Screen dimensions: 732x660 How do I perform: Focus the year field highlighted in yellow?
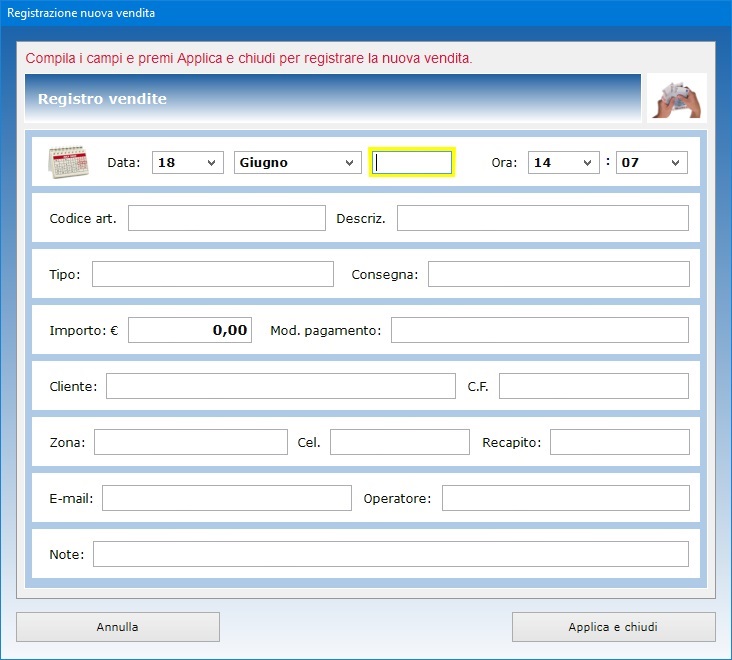click(412, 162)
